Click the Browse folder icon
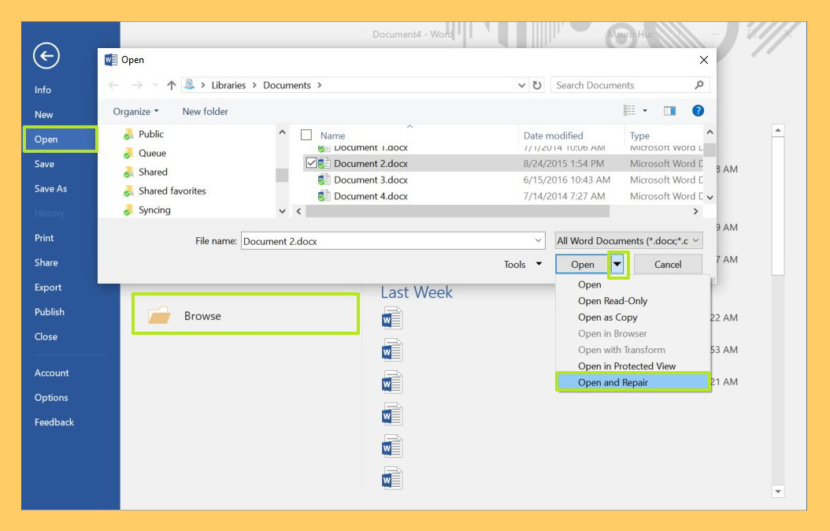Screen dimensions: 830x531 [159, 316]
